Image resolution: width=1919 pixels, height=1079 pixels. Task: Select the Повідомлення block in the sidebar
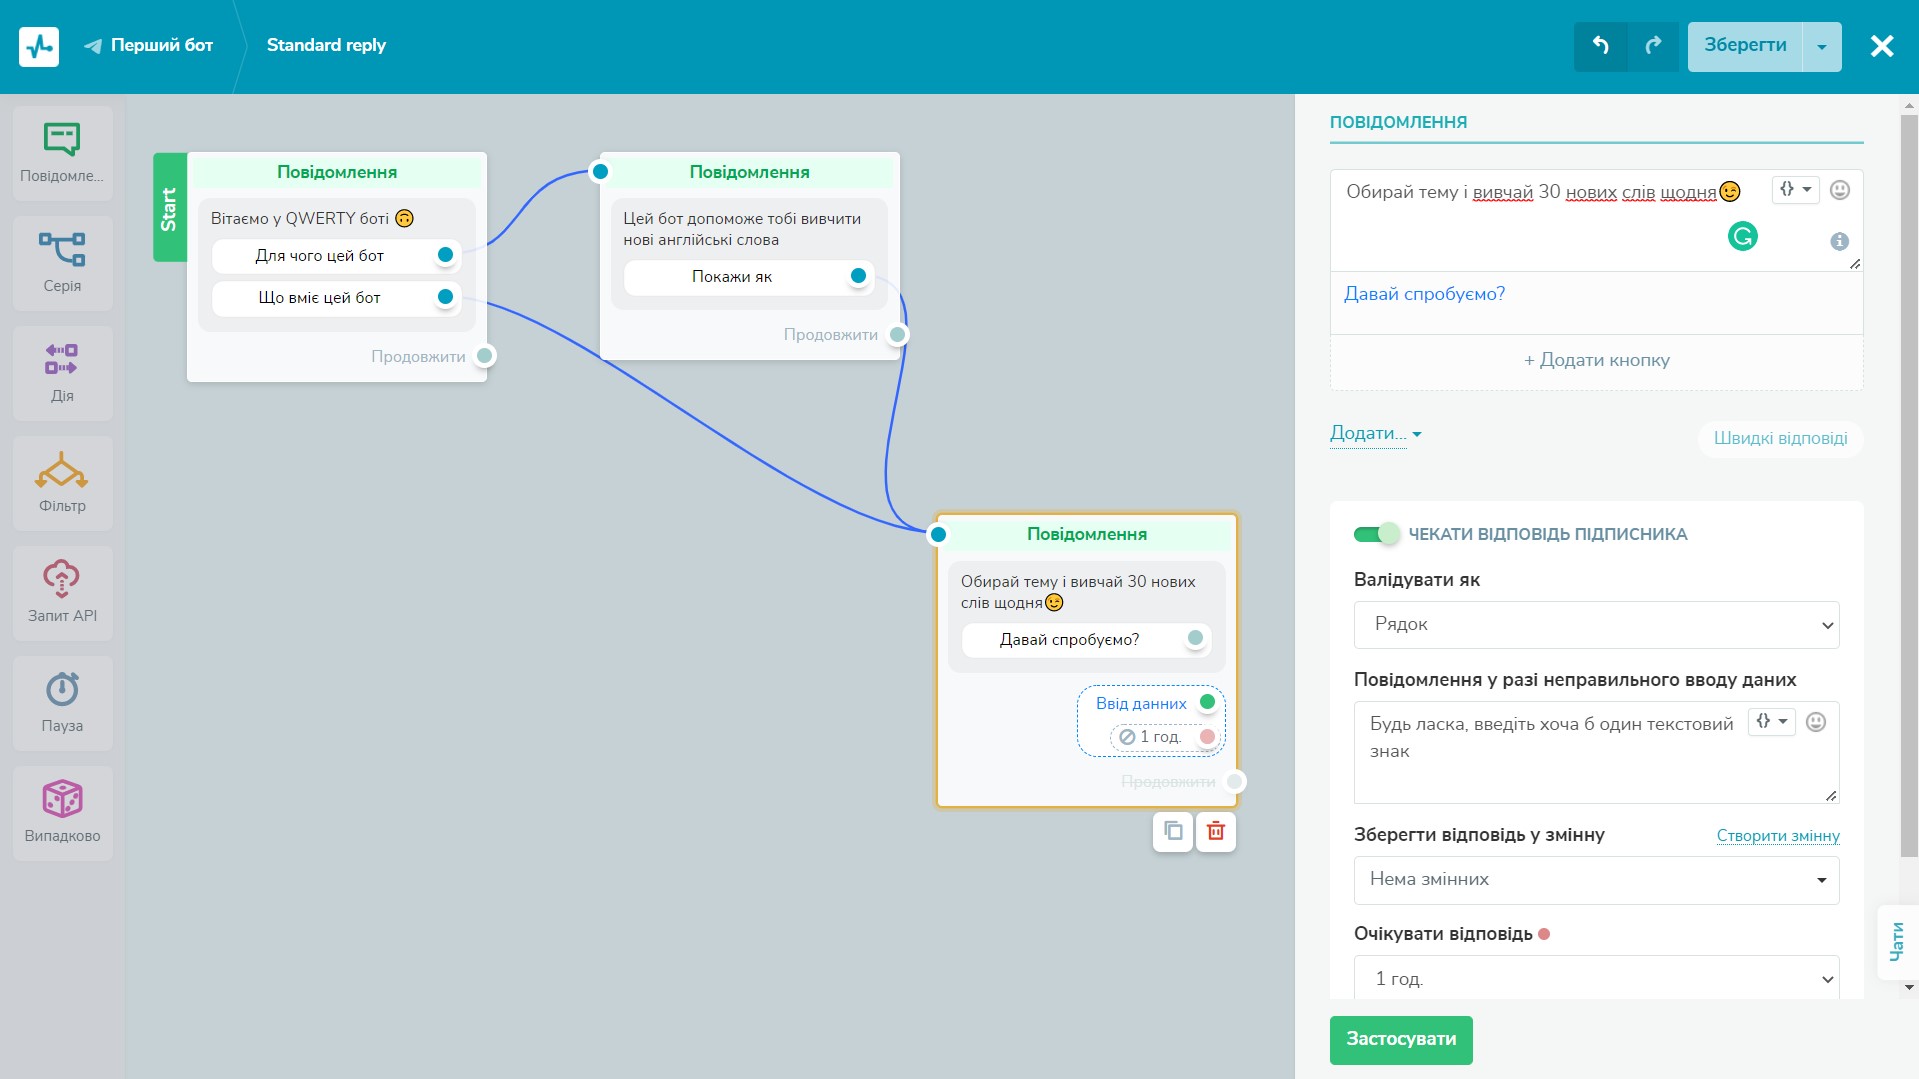click(62, 152)
